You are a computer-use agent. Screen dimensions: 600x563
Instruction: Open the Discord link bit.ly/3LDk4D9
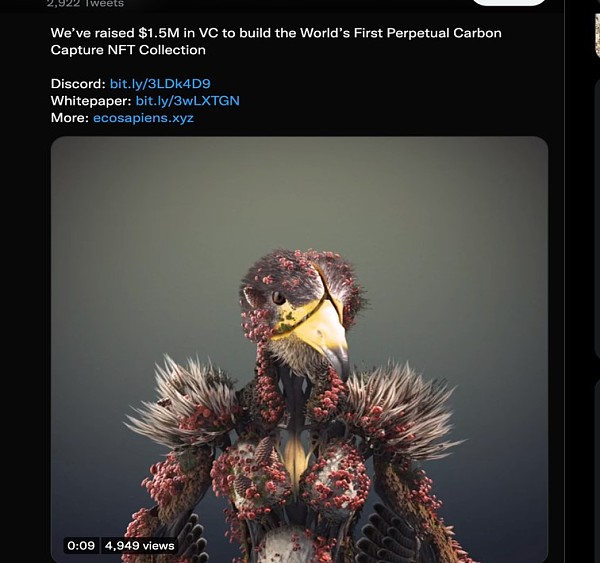pos(160,84)
